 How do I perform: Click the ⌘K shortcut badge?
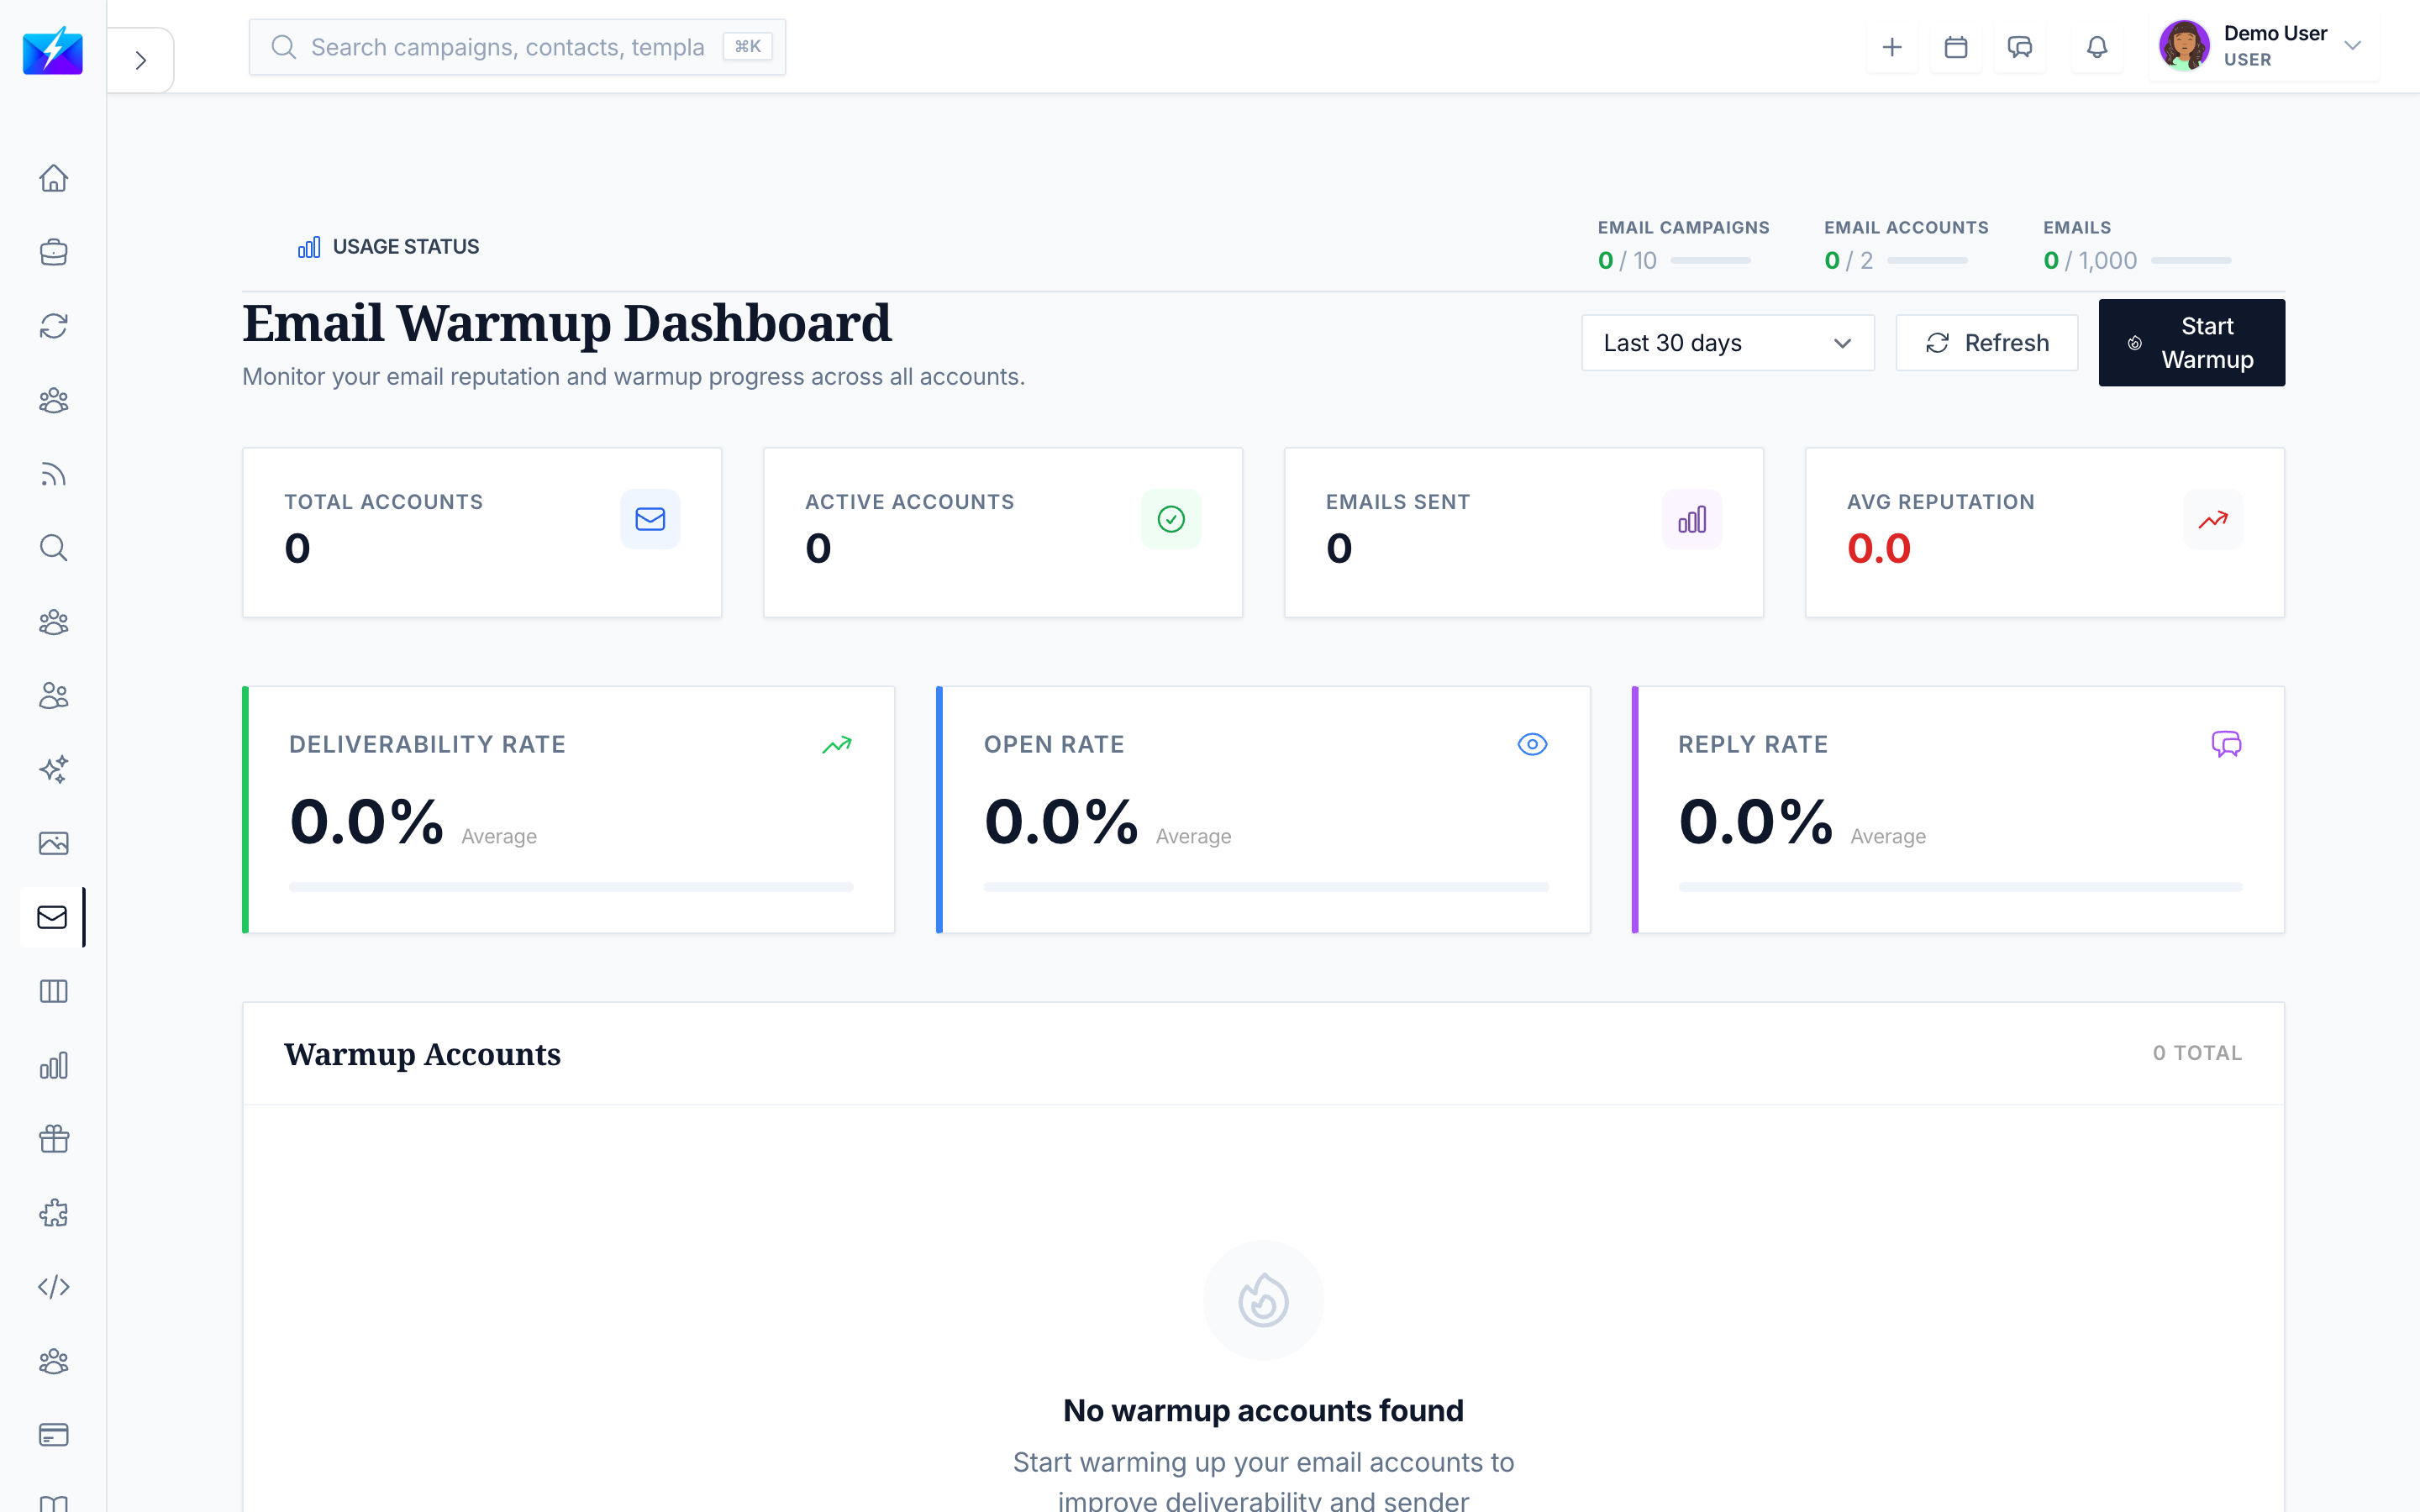pos(748,47)
